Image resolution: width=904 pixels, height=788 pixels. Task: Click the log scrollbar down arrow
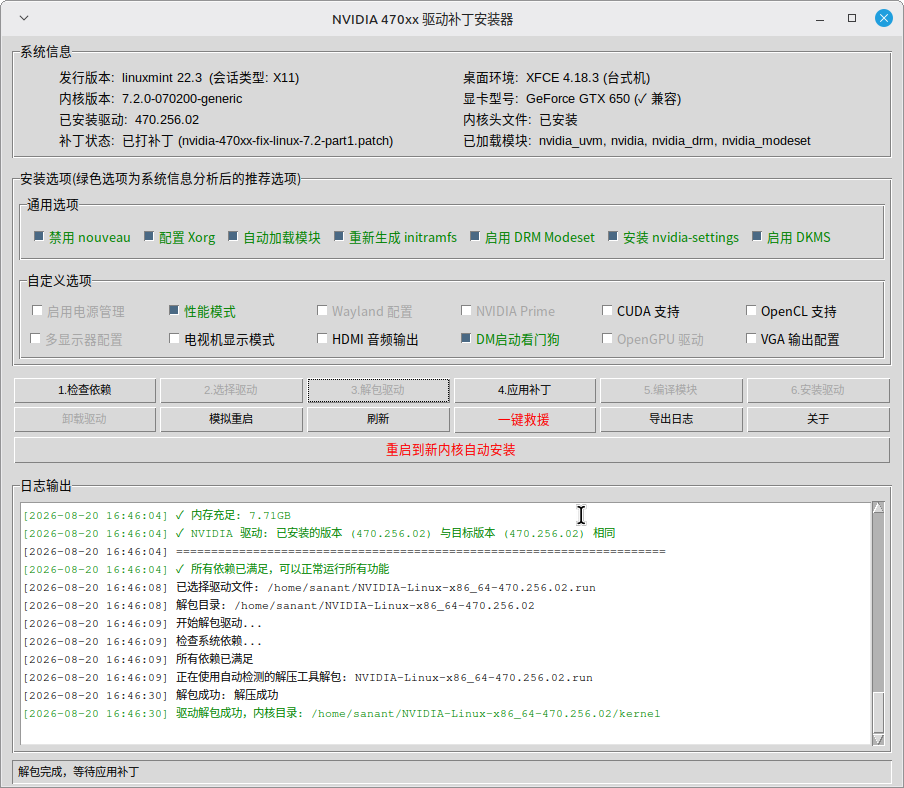tap(878, 739)
